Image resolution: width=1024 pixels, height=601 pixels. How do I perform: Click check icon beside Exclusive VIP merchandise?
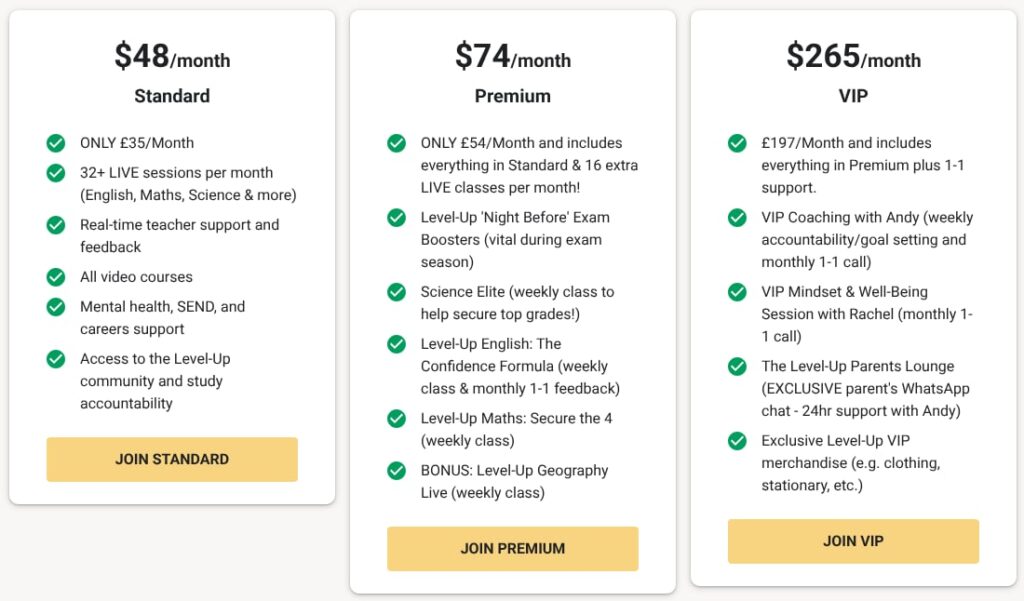(737, 441)
